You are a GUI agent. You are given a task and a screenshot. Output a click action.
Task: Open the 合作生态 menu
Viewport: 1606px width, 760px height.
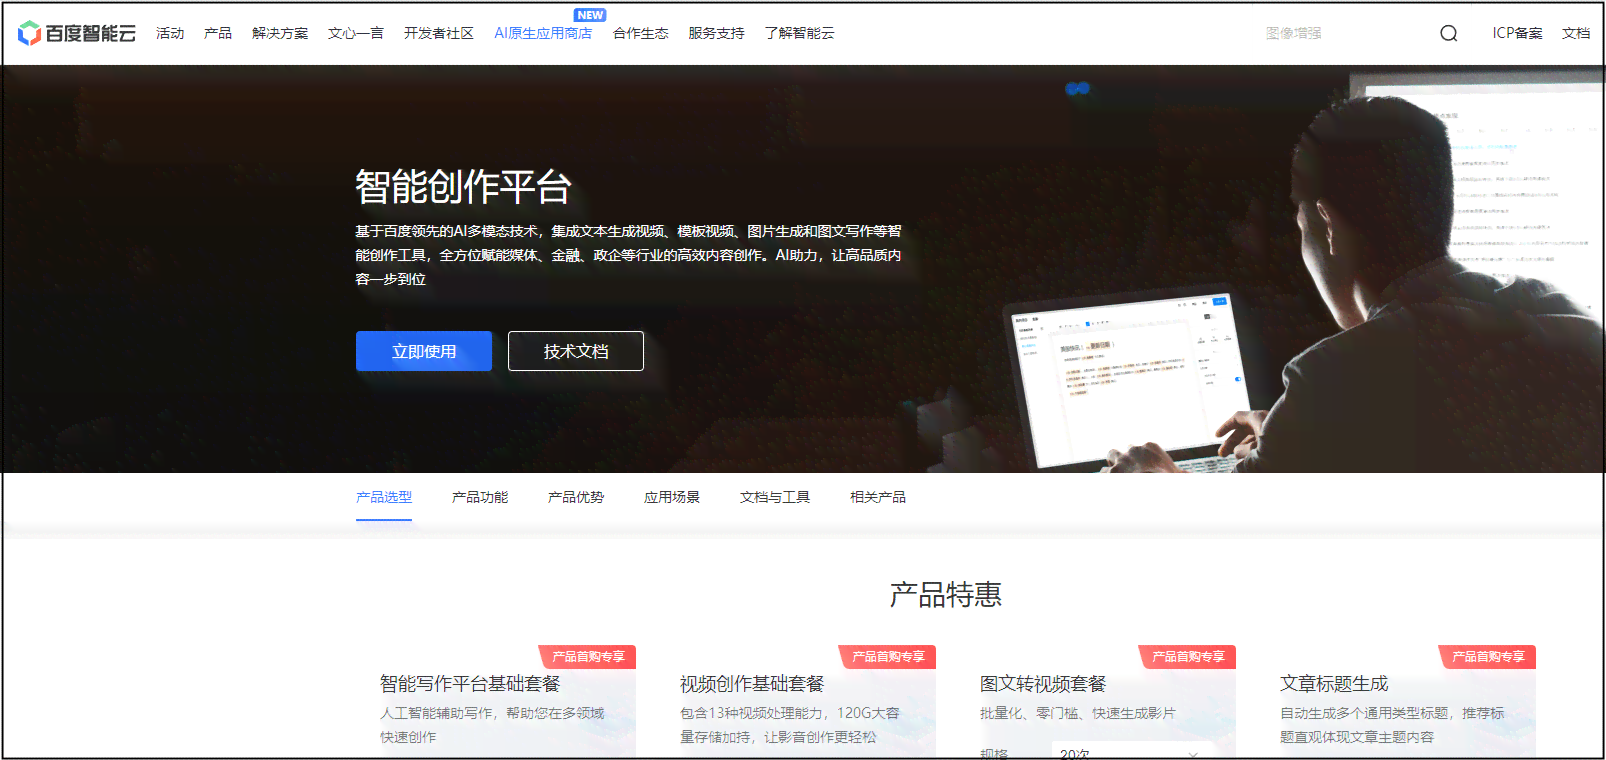[x=641, y=33]
